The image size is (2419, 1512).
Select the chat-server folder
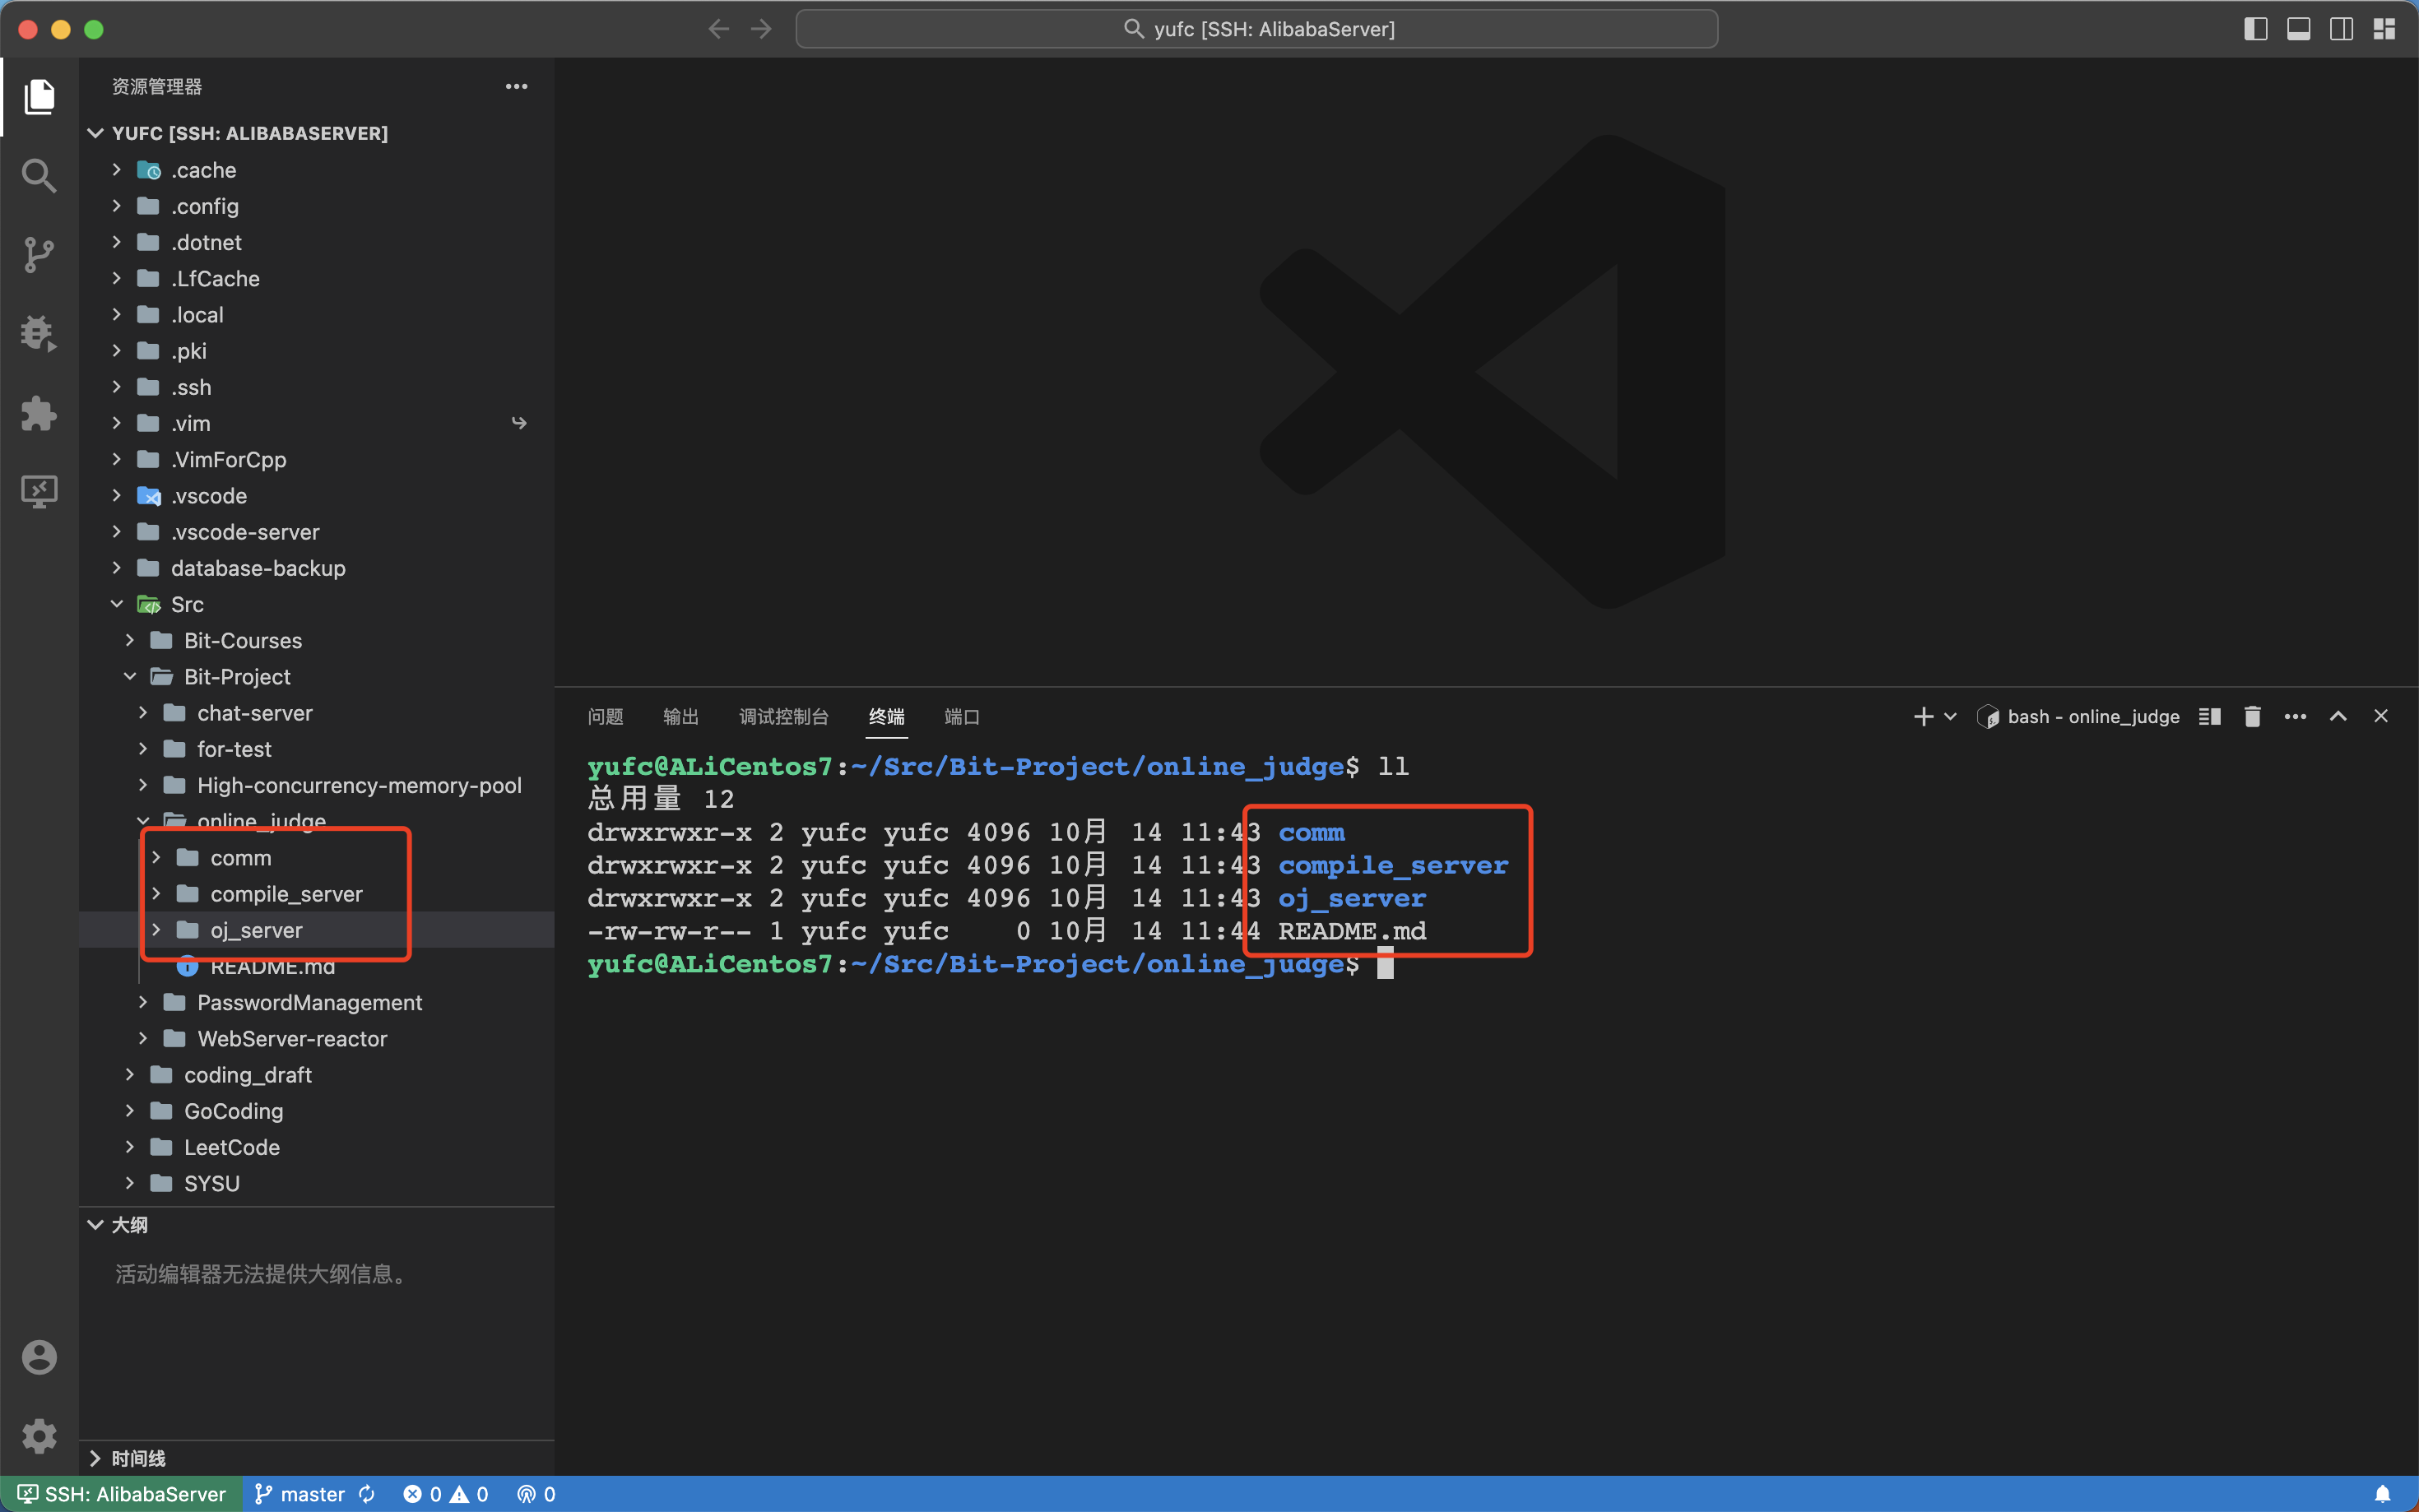coord(316,713)
